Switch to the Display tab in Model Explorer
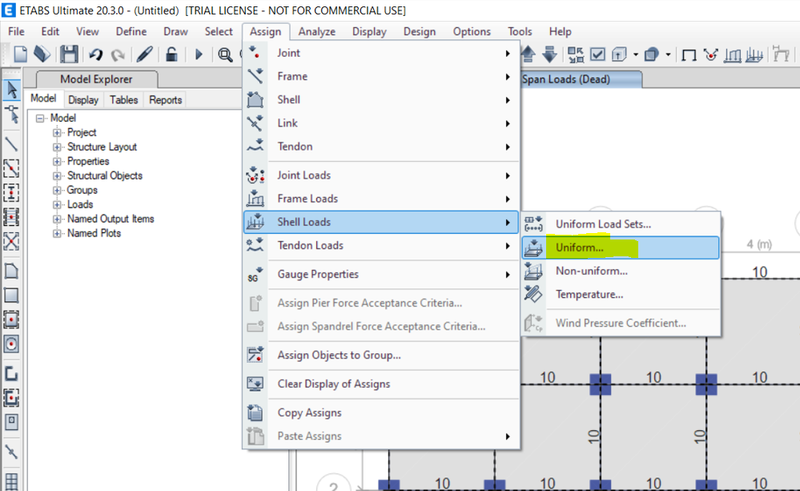This screenshot has height=491, width=800. pos(83,100)
